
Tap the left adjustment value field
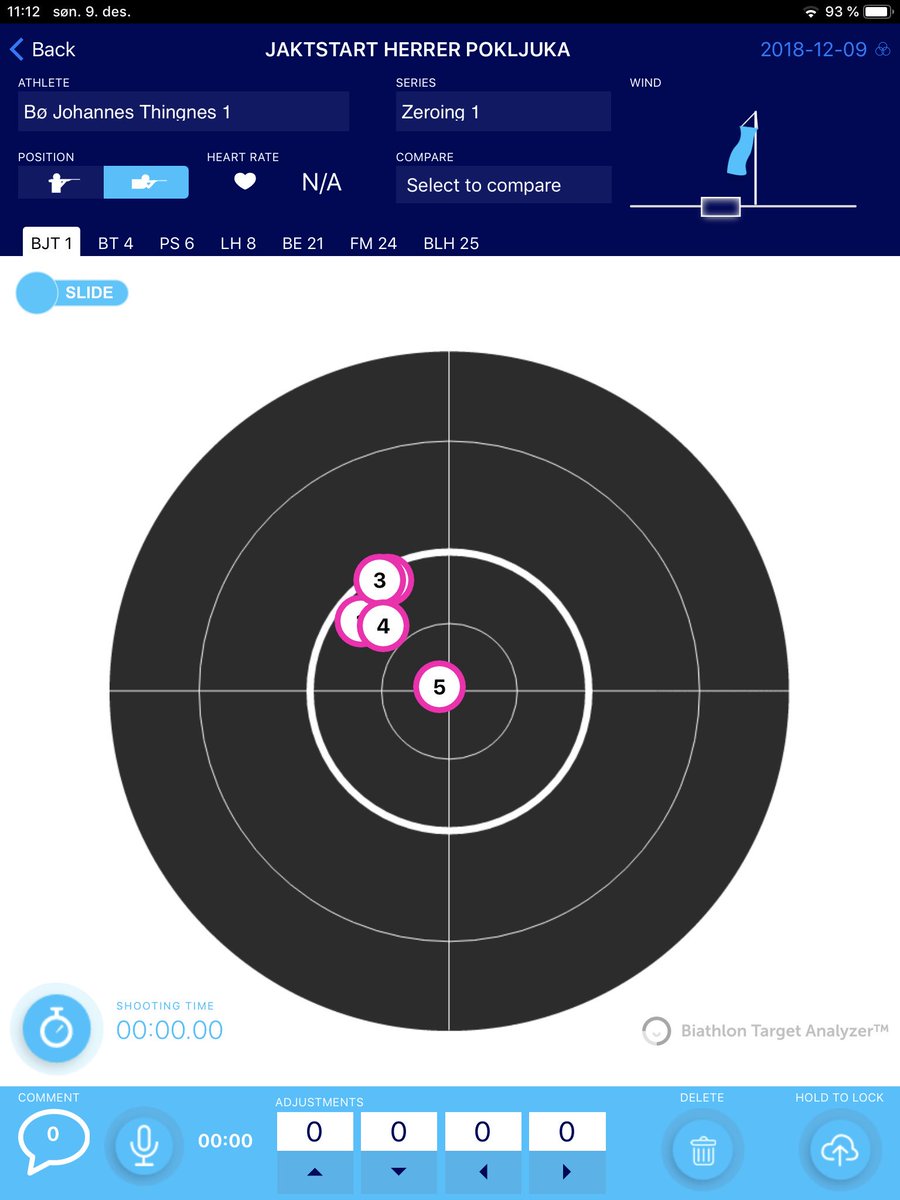click(x=482, y=1132)
